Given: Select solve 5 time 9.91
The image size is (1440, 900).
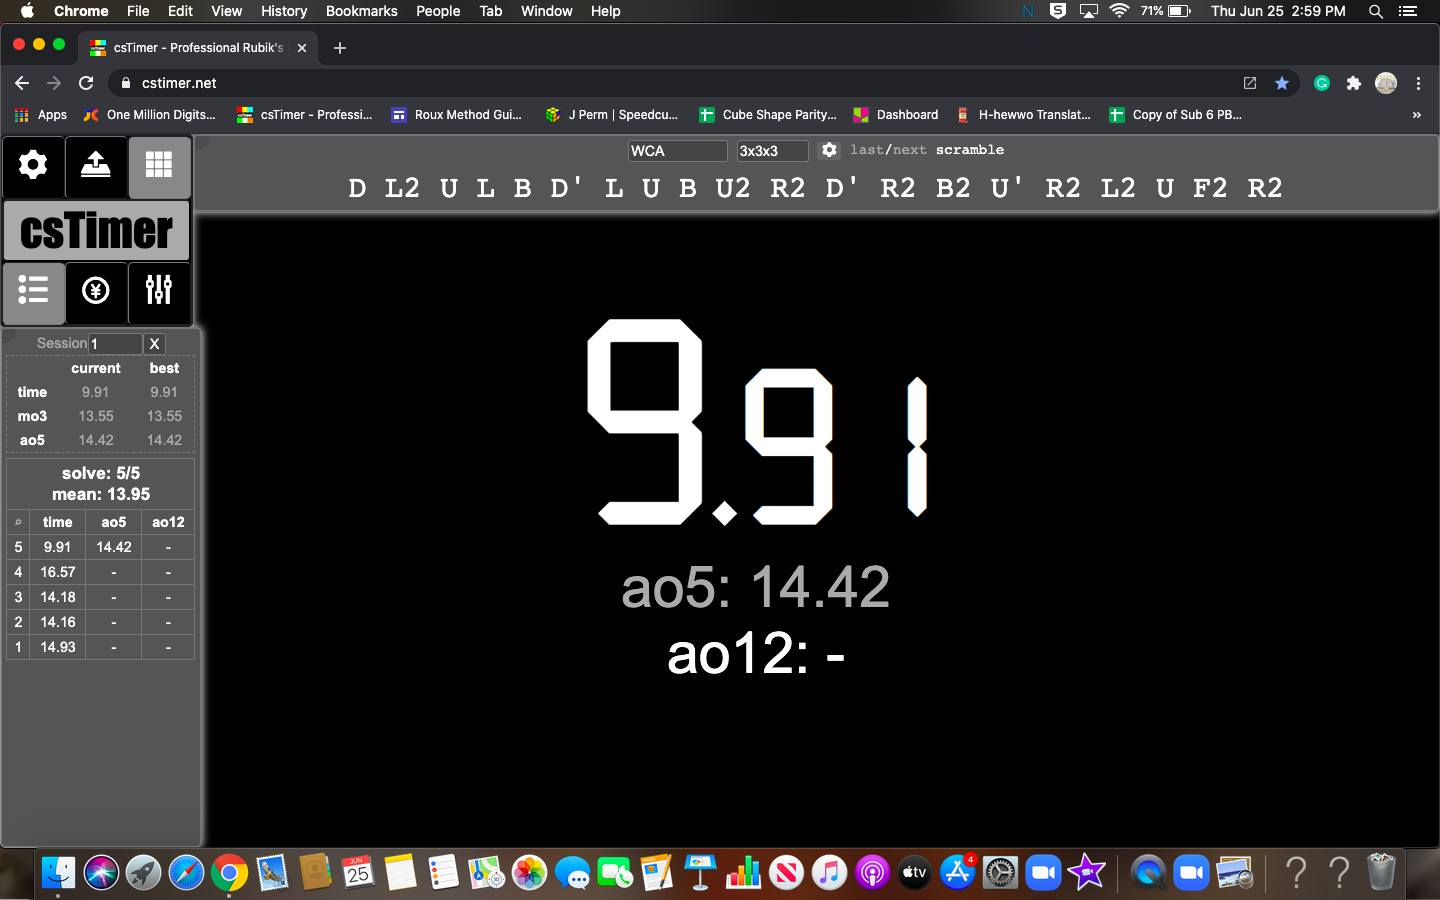Looking at the screenshot, I should click(x=57, y=547).
